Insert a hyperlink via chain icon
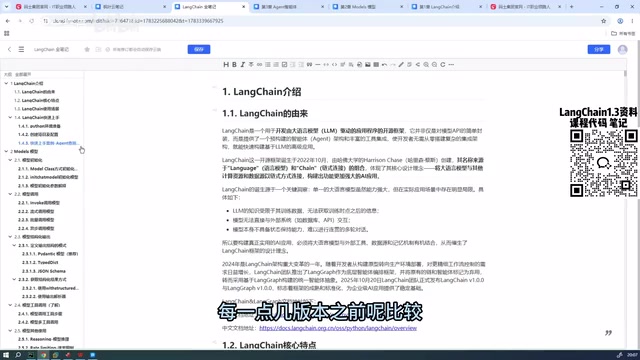The height and width of the screenshot is (360, 640). pos(259,64)
